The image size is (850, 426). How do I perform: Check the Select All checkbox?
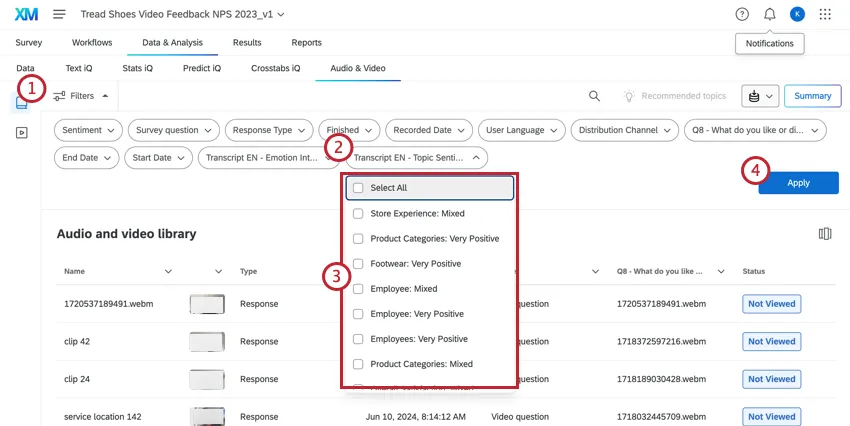(x=358, y=188)
